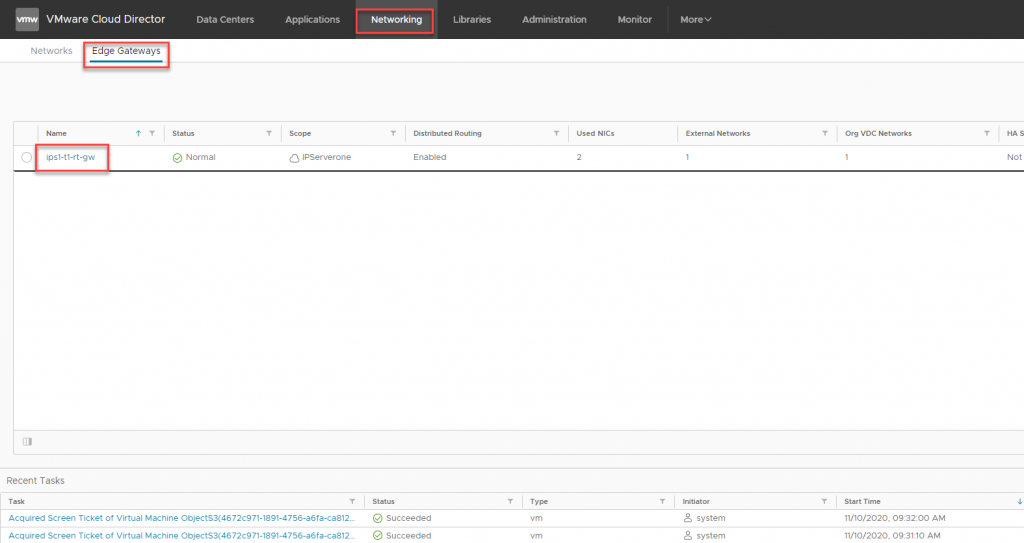Open filter on Recent Tasks Type column
This screenshot has width=1024, height=543.
[661, 501]
